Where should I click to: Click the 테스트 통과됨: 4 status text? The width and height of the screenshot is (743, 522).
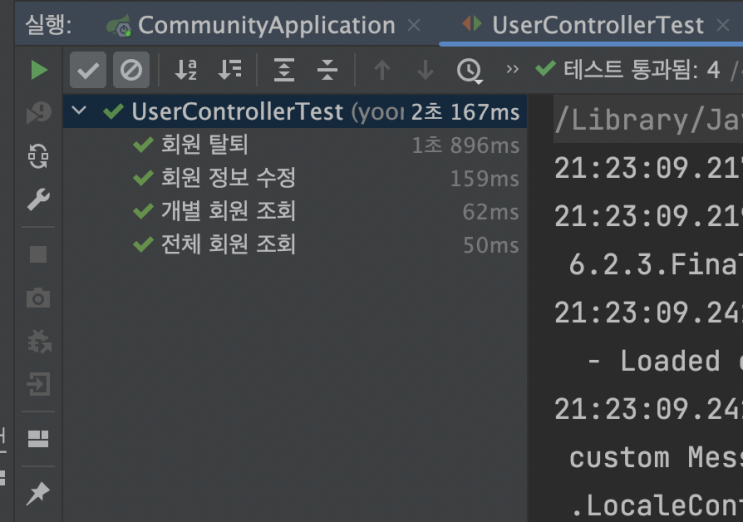coord(642,70)
